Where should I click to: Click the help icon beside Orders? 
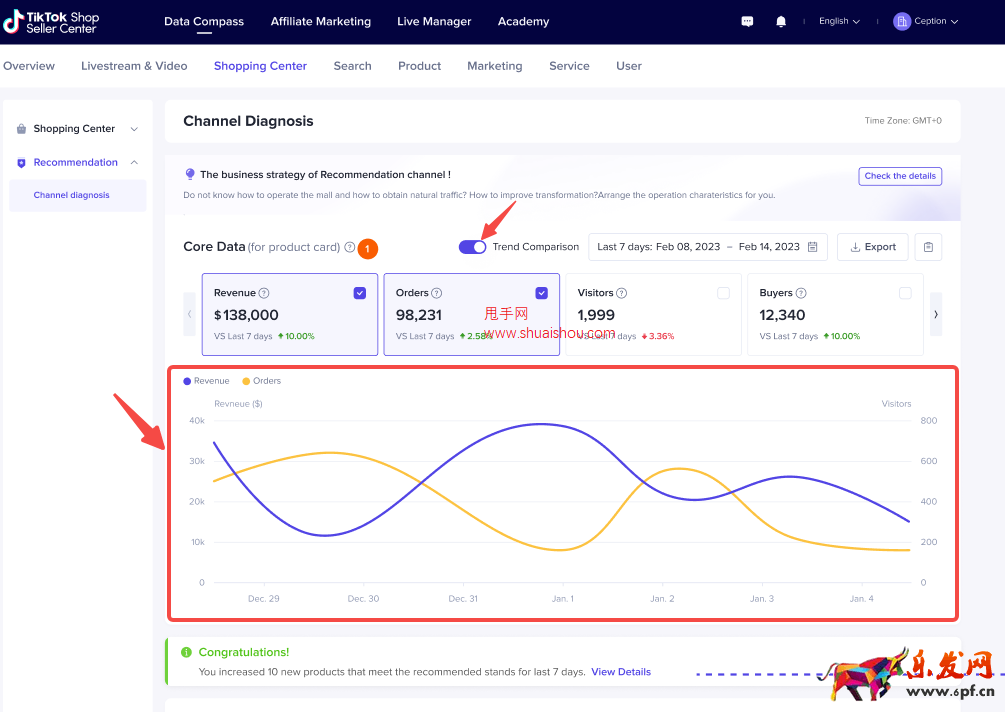(436, 293)
